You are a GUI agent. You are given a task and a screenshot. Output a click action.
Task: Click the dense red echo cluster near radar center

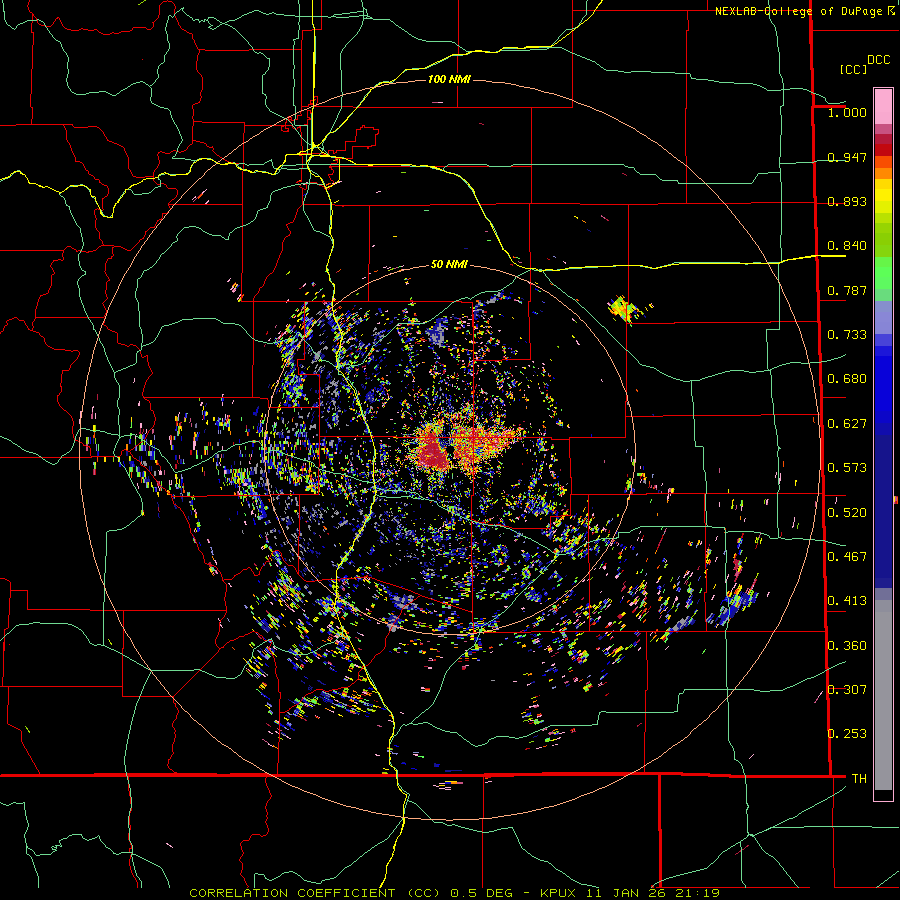(x=432, y=452)
